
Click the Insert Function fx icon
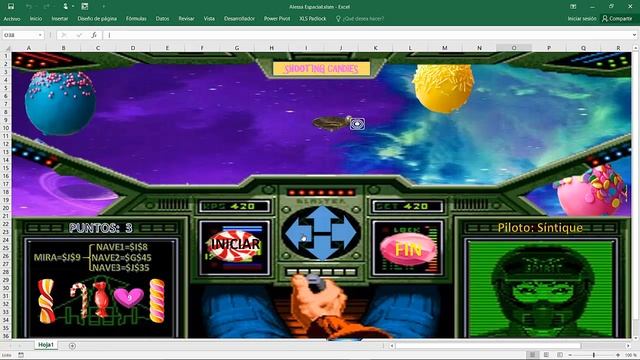(x=94, y=35)
